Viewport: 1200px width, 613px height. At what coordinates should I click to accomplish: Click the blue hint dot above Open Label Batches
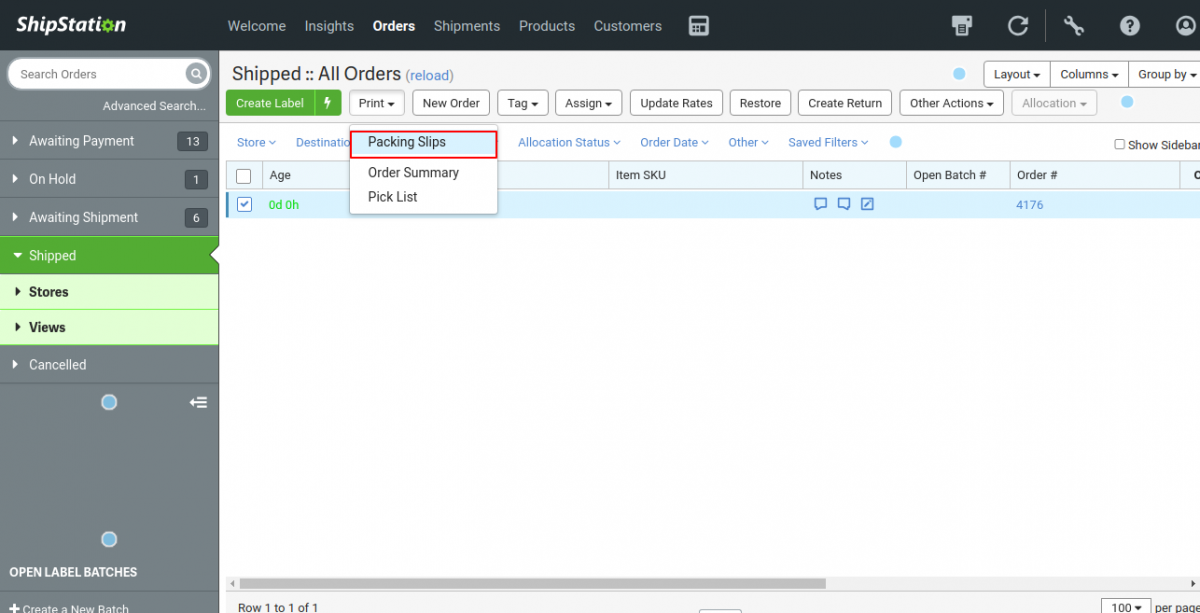(x=109, y=539)
